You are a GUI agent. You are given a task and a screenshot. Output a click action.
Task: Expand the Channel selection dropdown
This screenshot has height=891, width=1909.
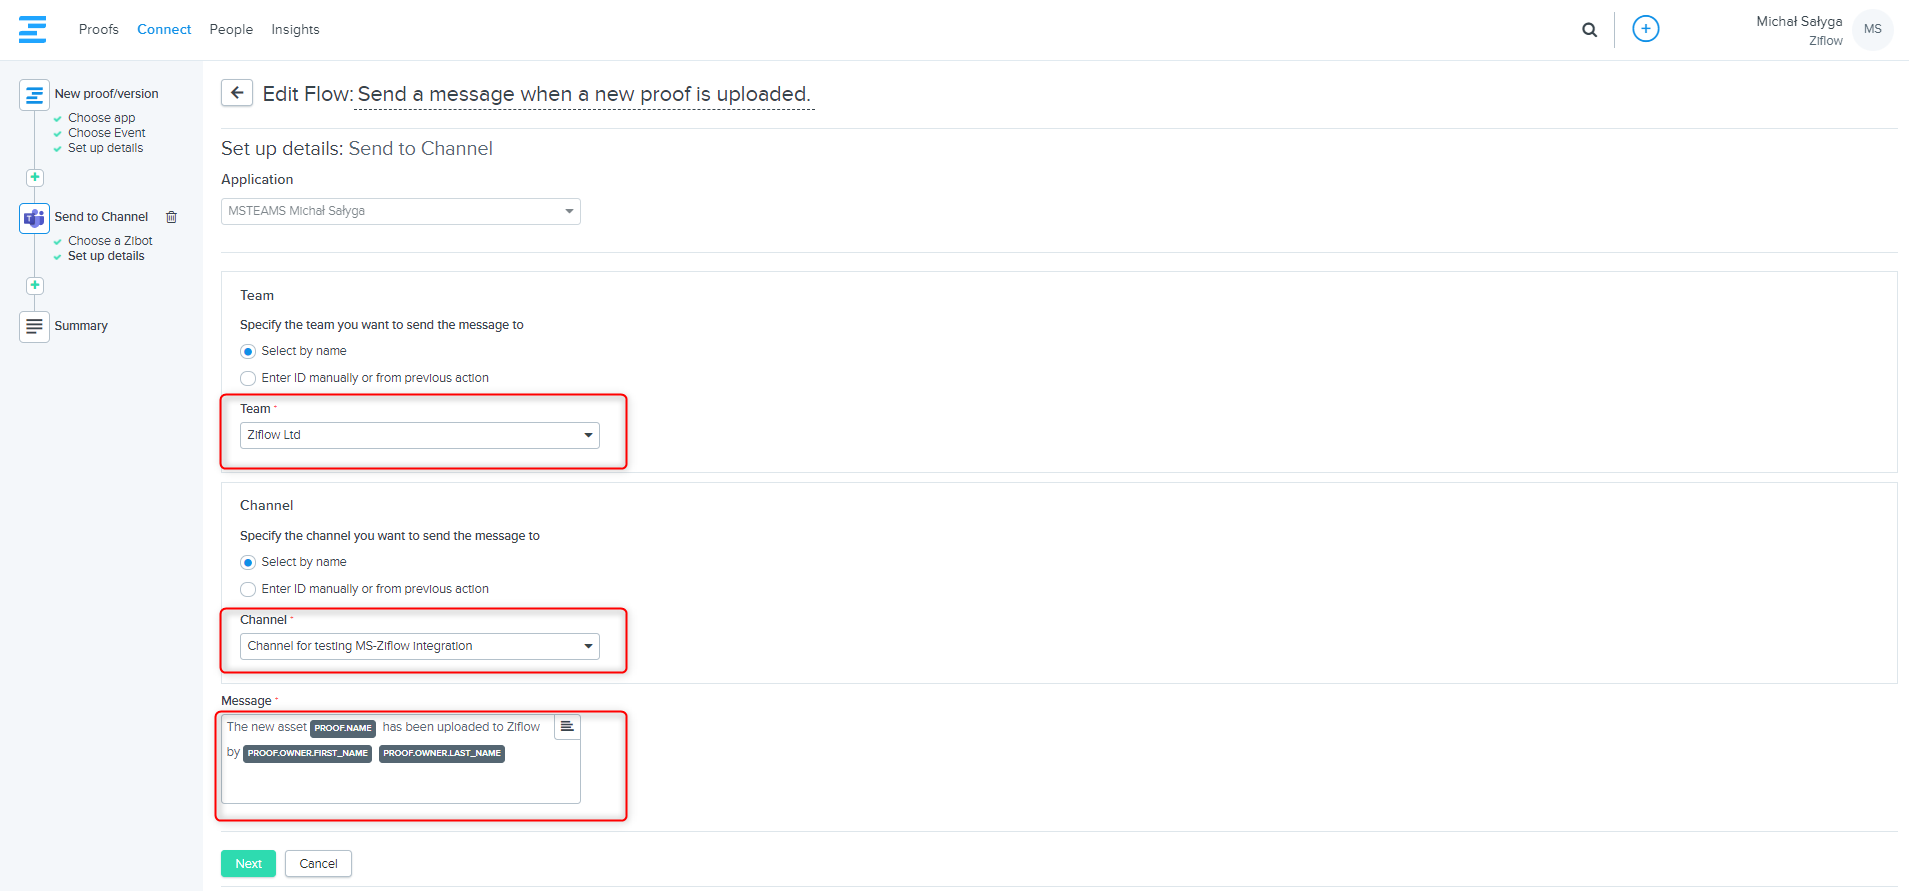point(419,647)
